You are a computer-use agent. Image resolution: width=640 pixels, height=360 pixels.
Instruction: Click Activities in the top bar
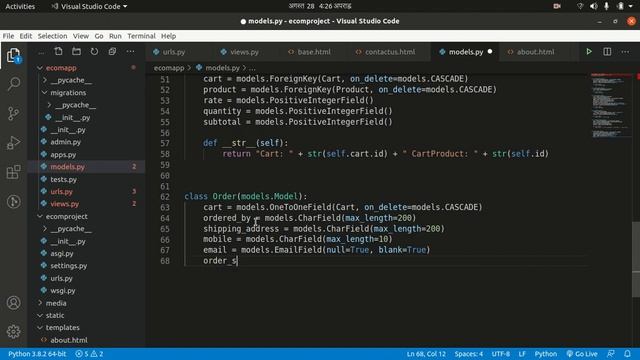point(20,6)
